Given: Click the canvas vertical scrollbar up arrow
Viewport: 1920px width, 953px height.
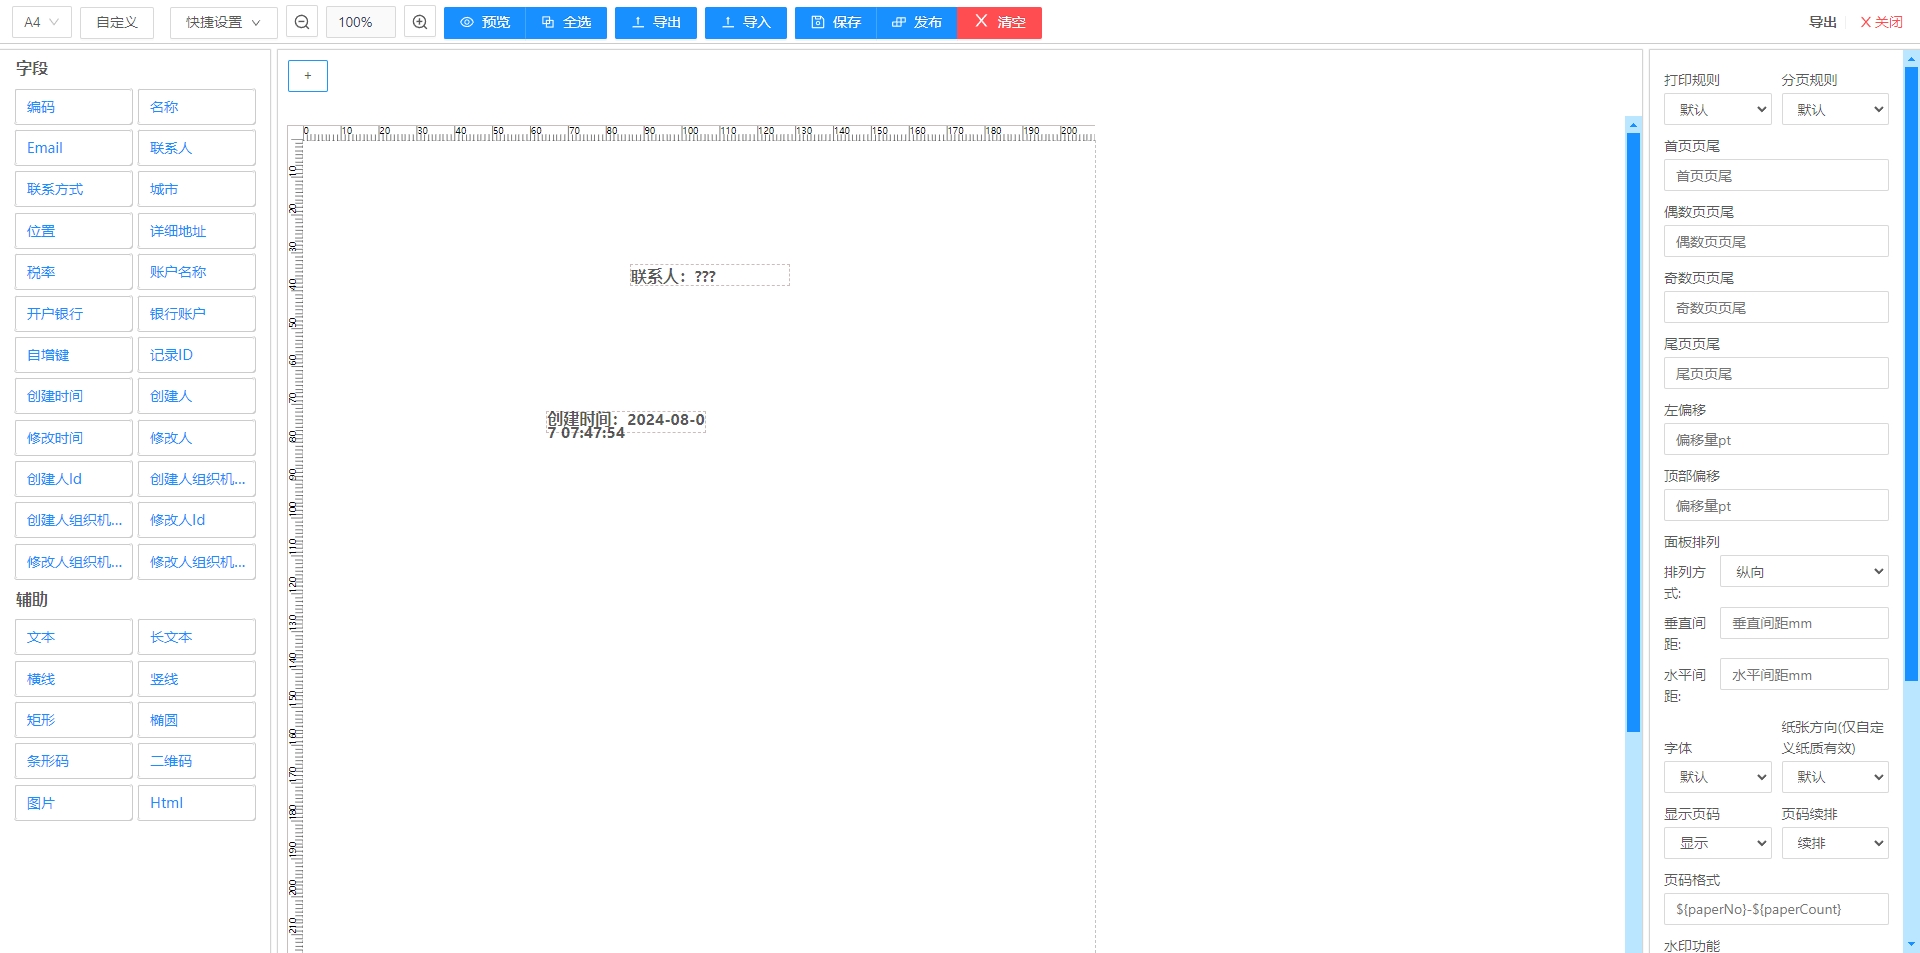Looking at the screenshot, I should coord(1633,125).
